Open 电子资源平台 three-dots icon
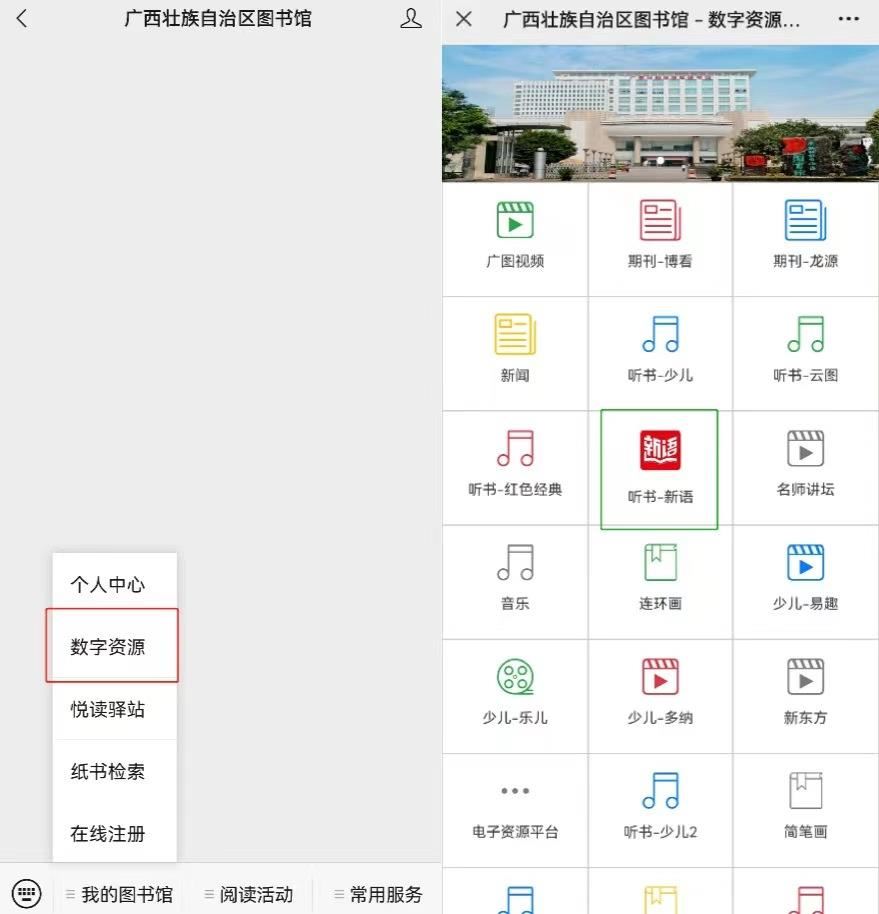The width and height of the screenshot is (879, 914). click(x=515, y=791)
